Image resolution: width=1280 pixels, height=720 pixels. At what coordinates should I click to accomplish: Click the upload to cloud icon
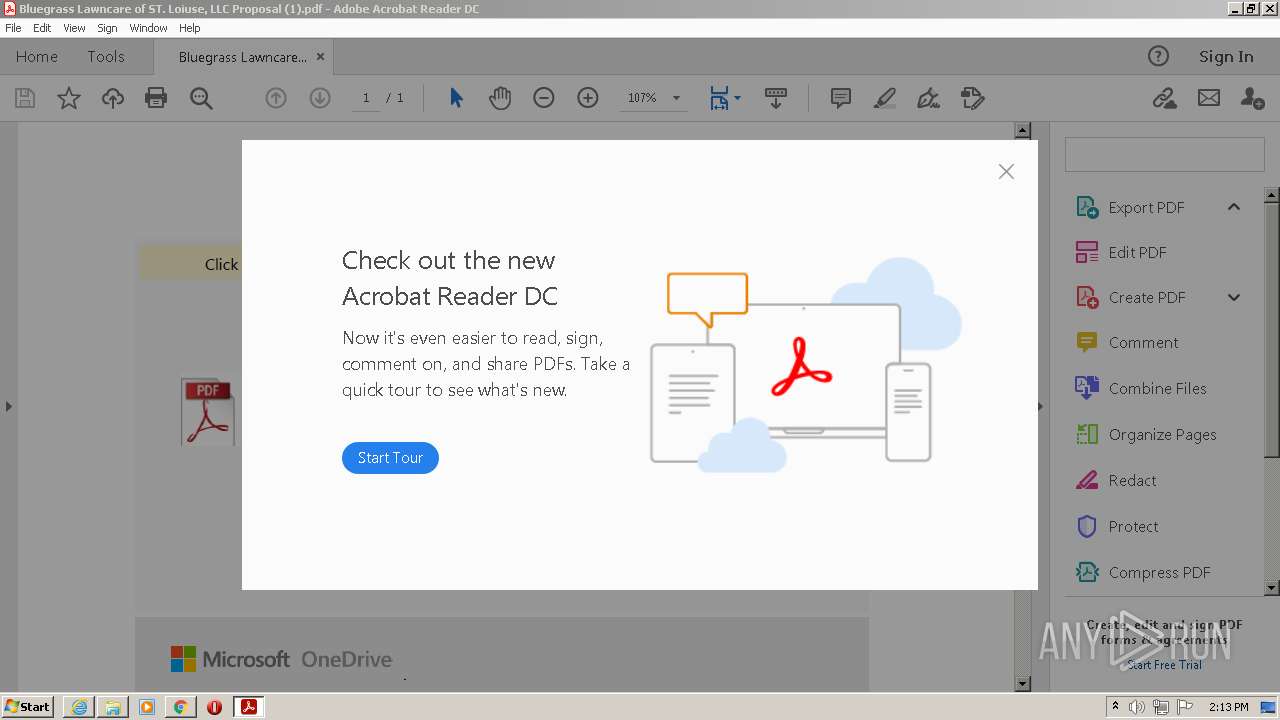coord(113,98)
